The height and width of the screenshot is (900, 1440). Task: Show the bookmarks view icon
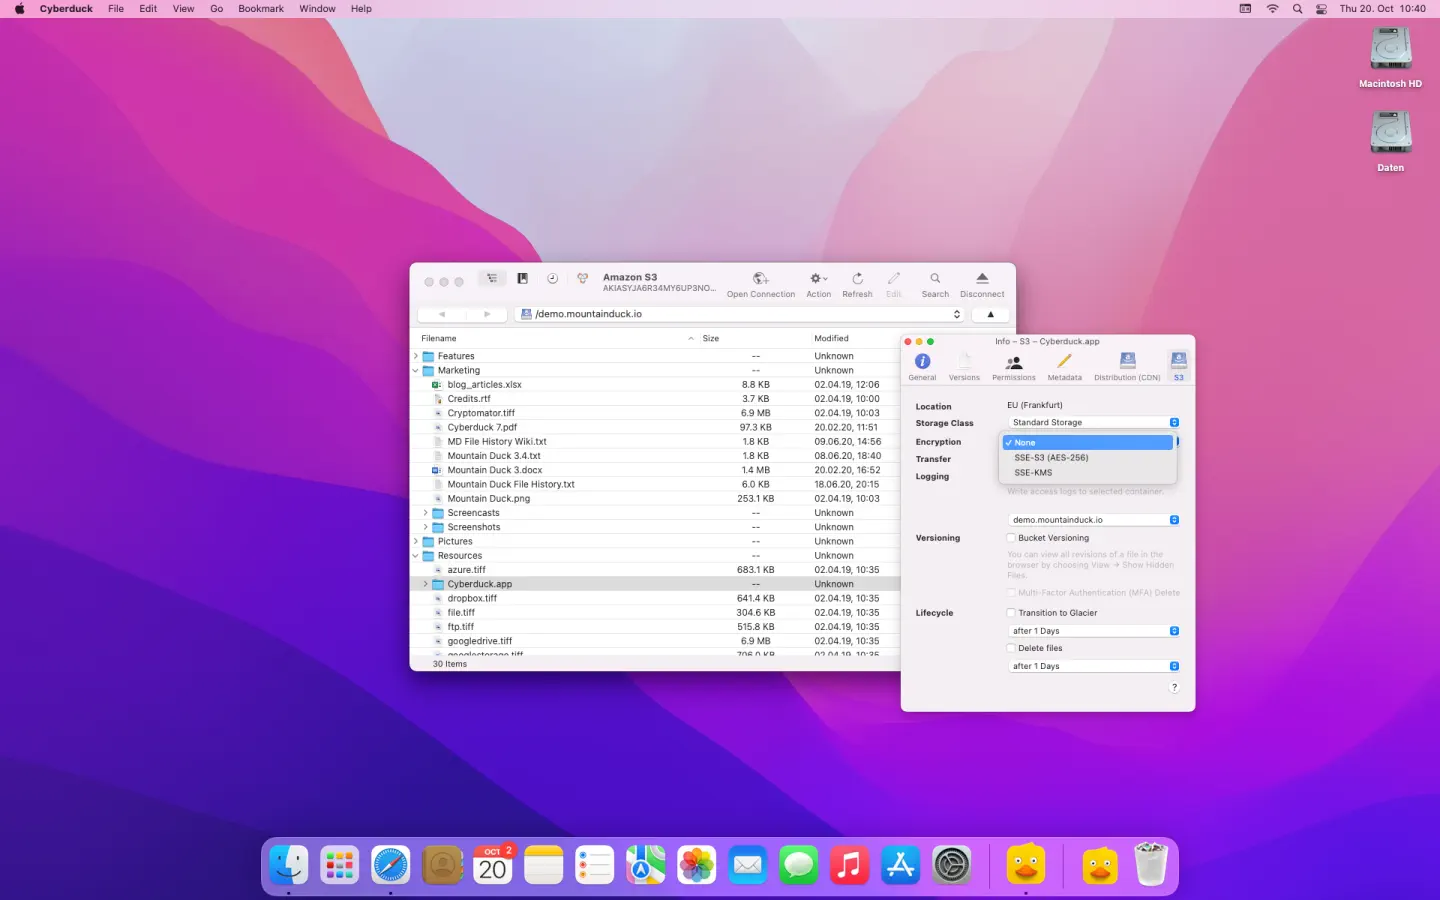click(522, 279)
